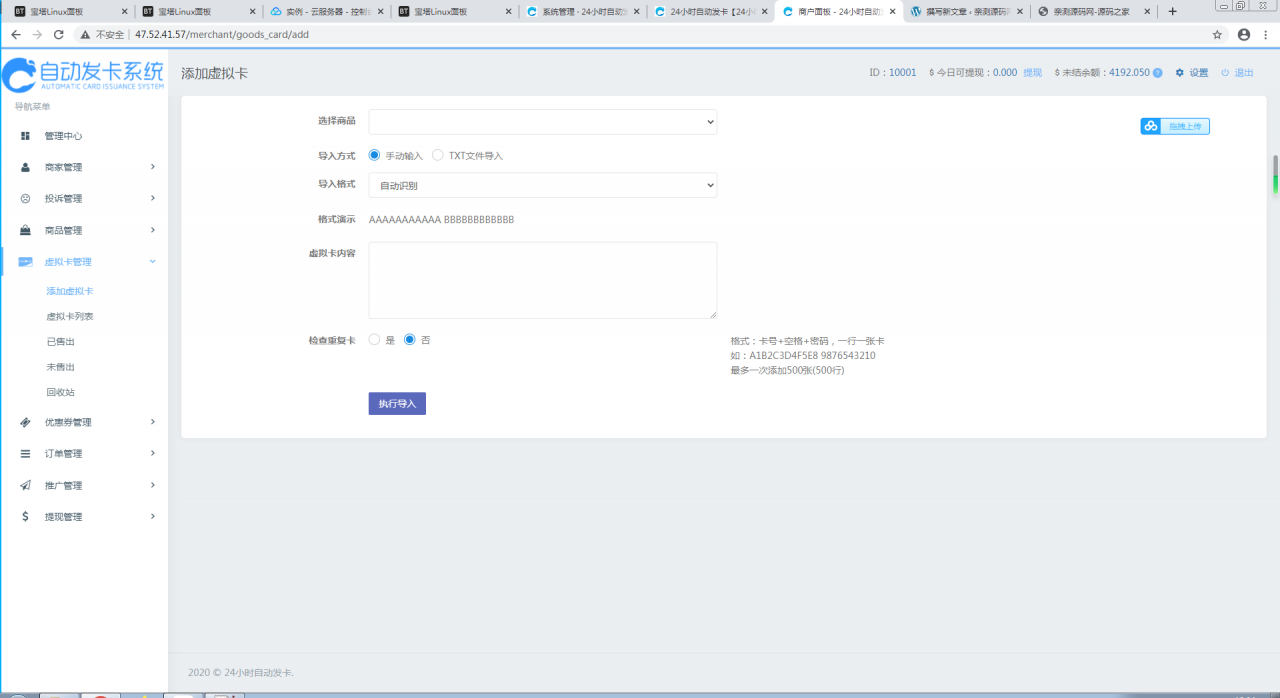Image resolution: width=1280 pixels, height=698 pixels.
Task: Expand the 投诉管理 chevron
Action: click(152, 198)
